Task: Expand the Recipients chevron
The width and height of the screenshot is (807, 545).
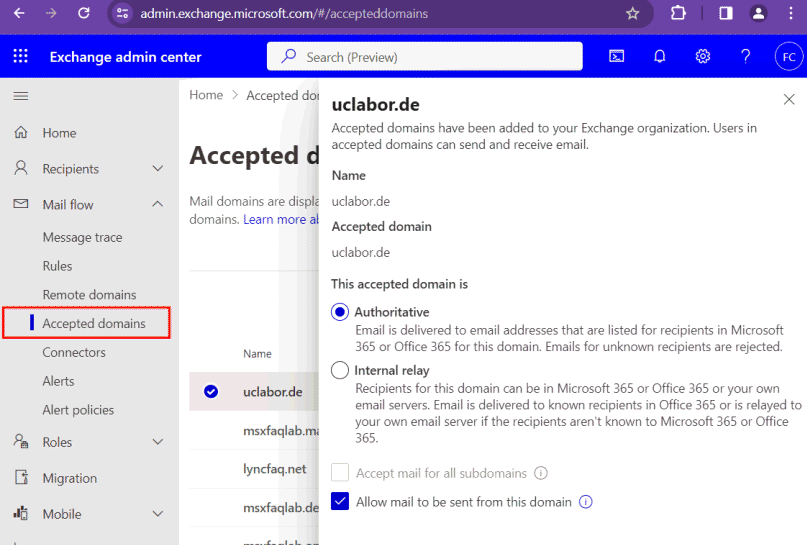Action: click(x=158, y=168)
